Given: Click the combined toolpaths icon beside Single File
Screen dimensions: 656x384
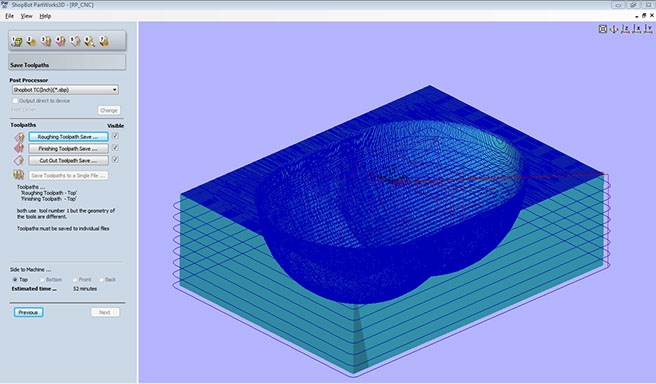Looking at the screenshot, I should pos(19,175).
